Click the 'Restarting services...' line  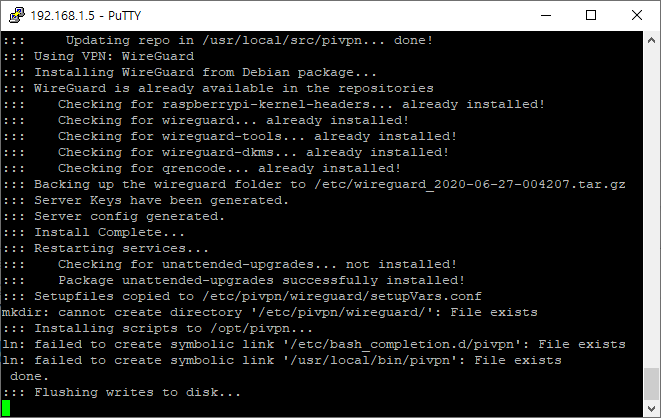point(105,248)
